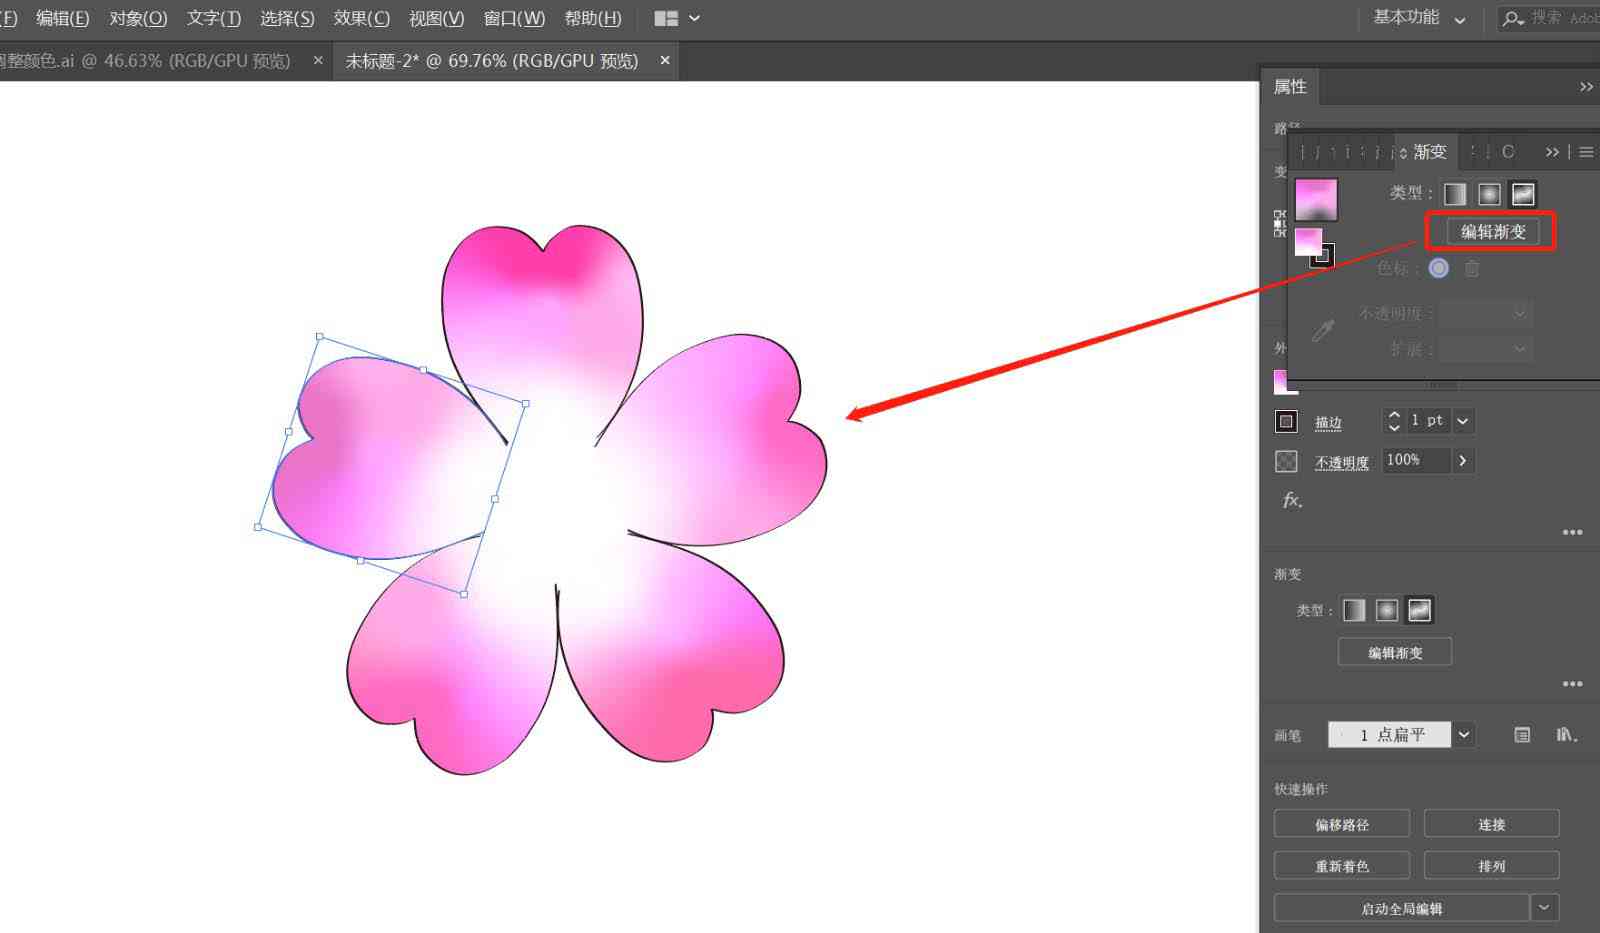The width and height of the screenshot is (1600, 933).
Task: Click 编辑渐变 button in Properties panel
Action: coord(1395,652)
